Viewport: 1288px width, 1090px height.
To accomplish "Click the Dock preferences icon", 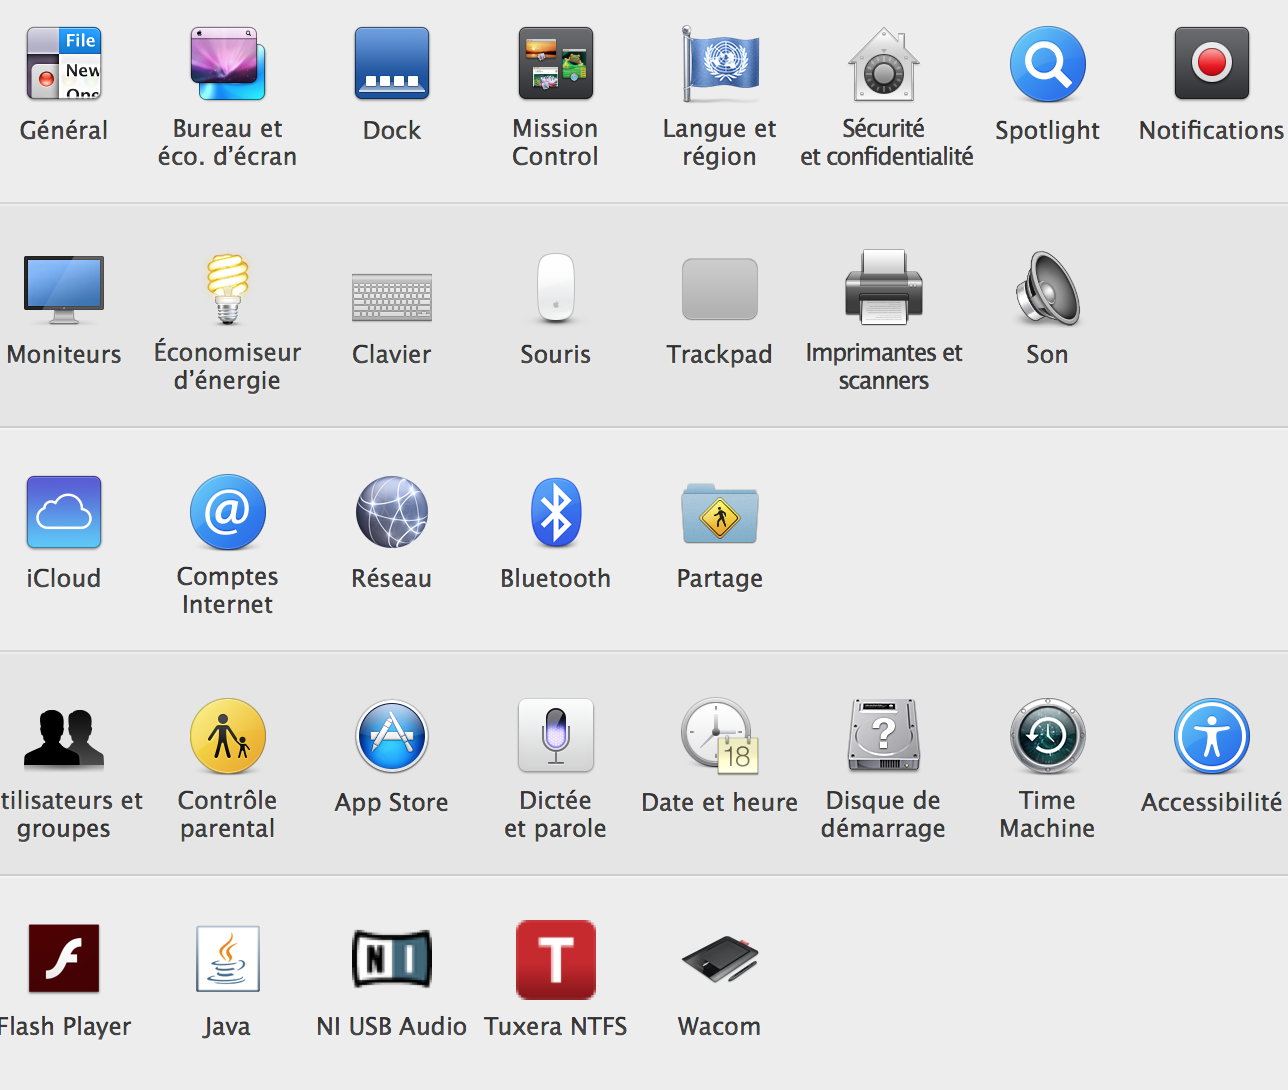I will pyautogui.click(x=392, y=64).
